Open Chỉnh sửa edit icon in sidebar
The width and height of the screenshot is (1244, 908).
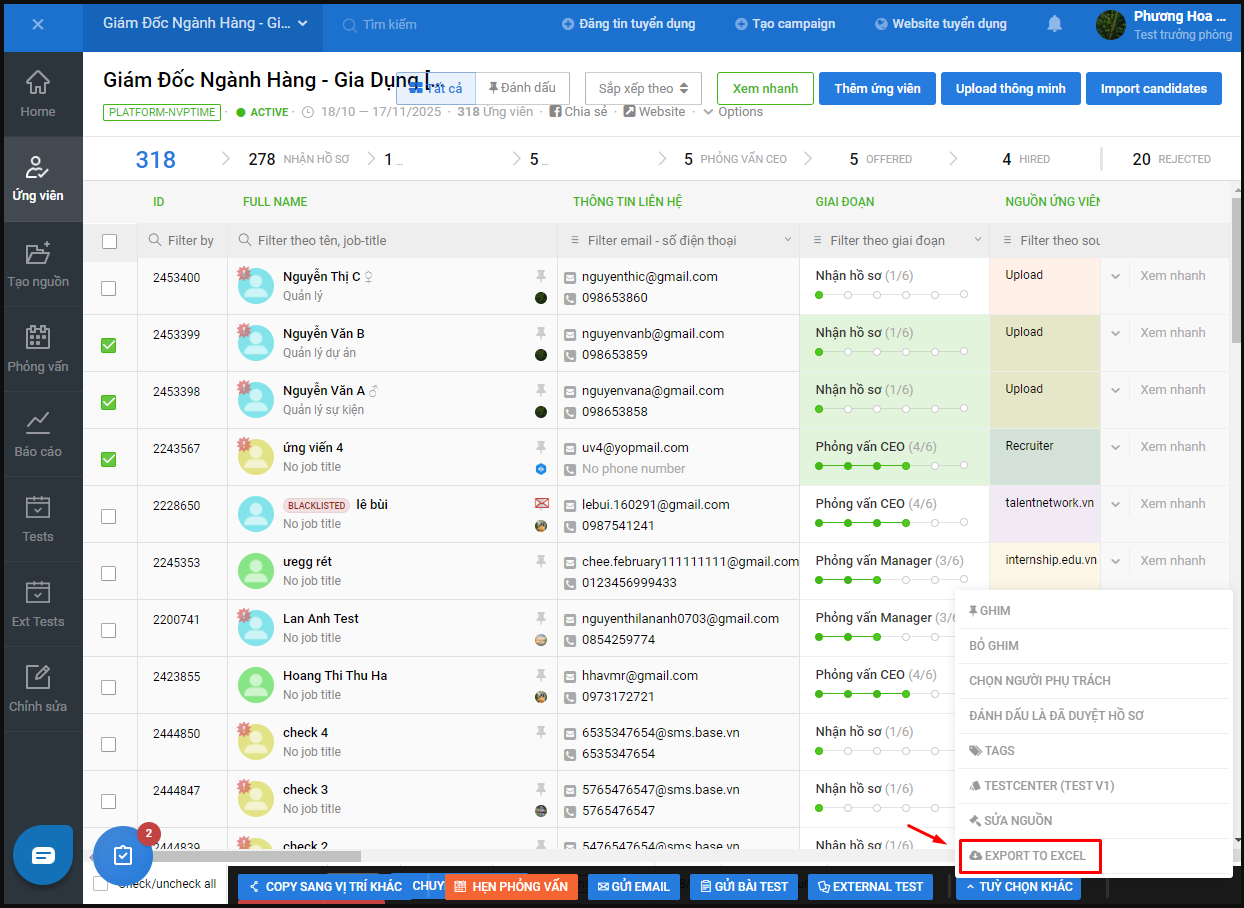click(38, 689)
